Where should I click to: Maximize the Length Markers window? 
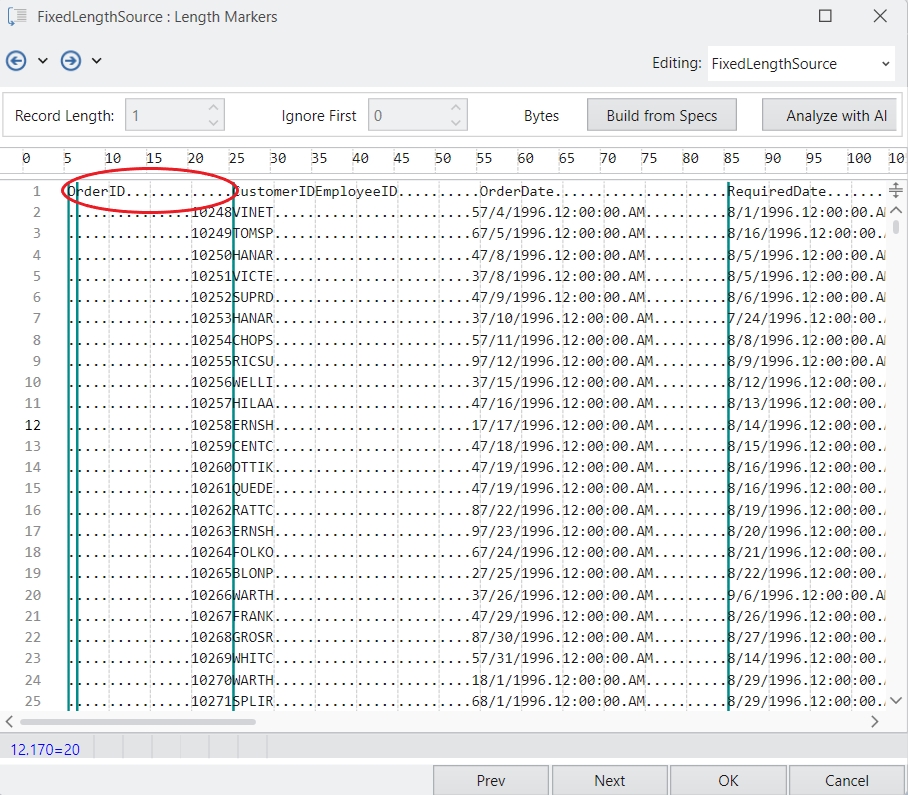coord(825,16)
